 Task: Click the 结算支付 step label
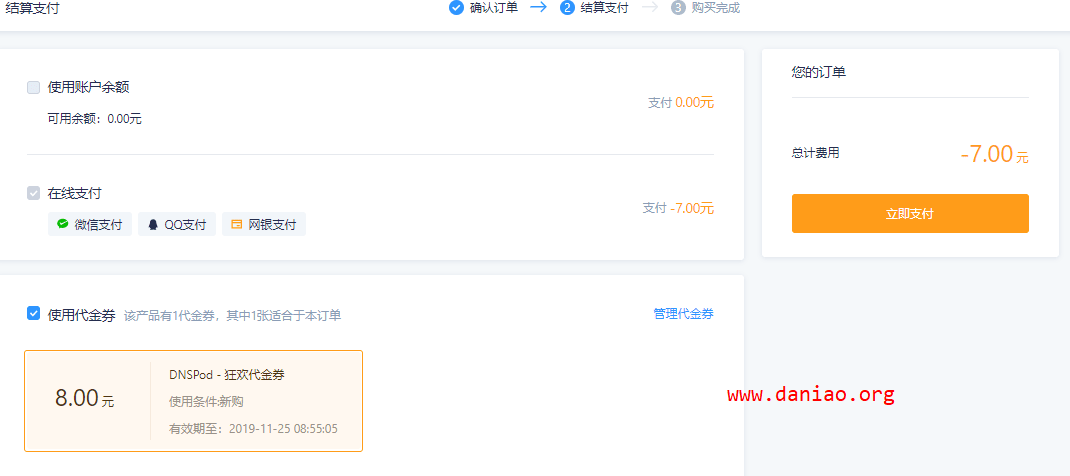pos(604,8)
